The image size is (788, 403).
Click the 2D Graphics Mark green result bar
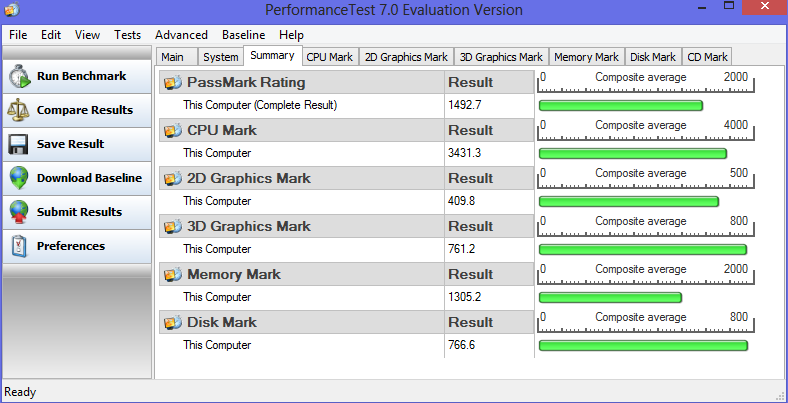pos(629,202)
